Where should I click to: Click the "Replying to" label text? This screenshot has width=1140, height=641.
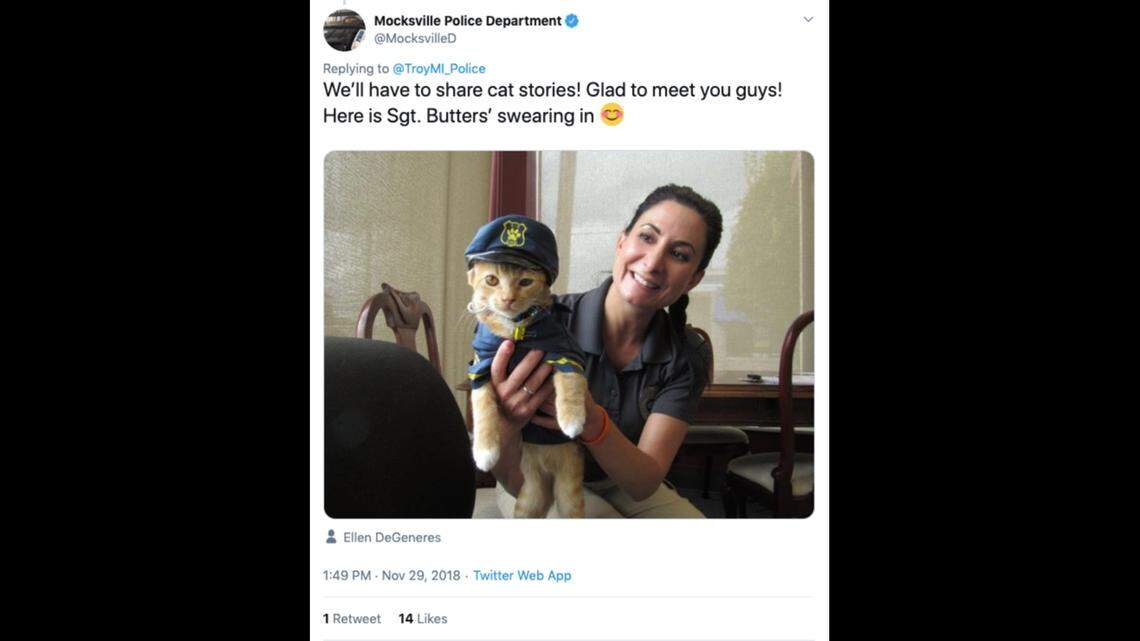[x=356, y=69]
